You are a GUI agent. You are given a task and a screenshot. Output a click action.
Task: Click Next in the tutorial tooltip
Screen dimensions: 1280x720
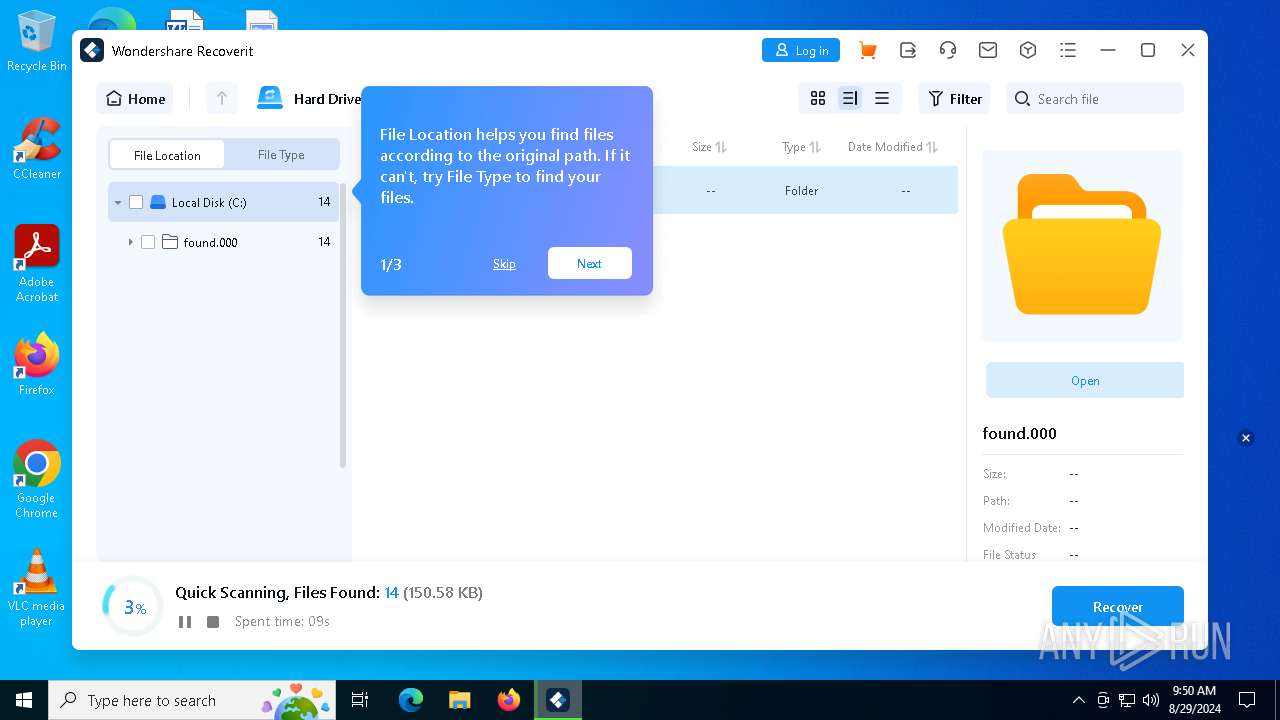[x=590, y=263]
